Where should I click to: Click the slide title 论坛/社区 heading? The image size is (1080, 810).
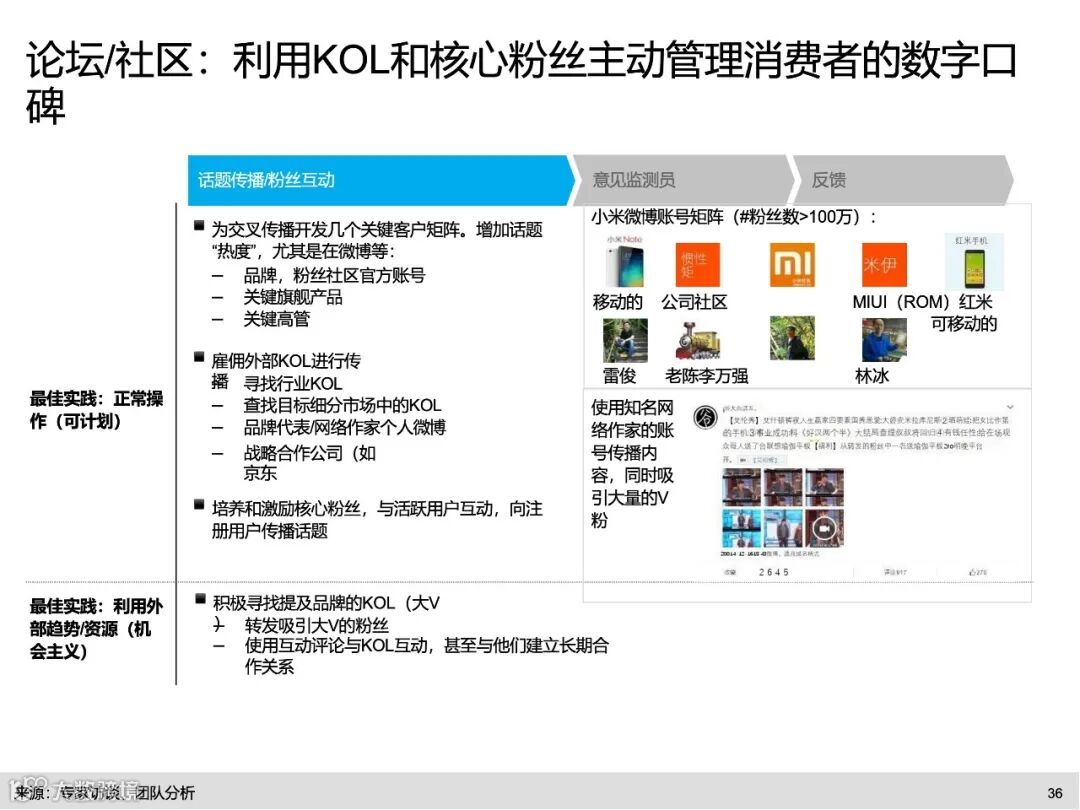point(521,81)
